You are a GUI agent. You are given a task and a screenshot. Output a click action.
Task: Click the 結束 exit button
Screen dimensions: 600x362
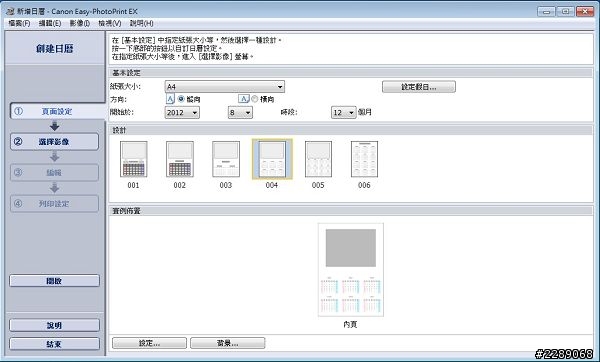click(x=54, y=344)
